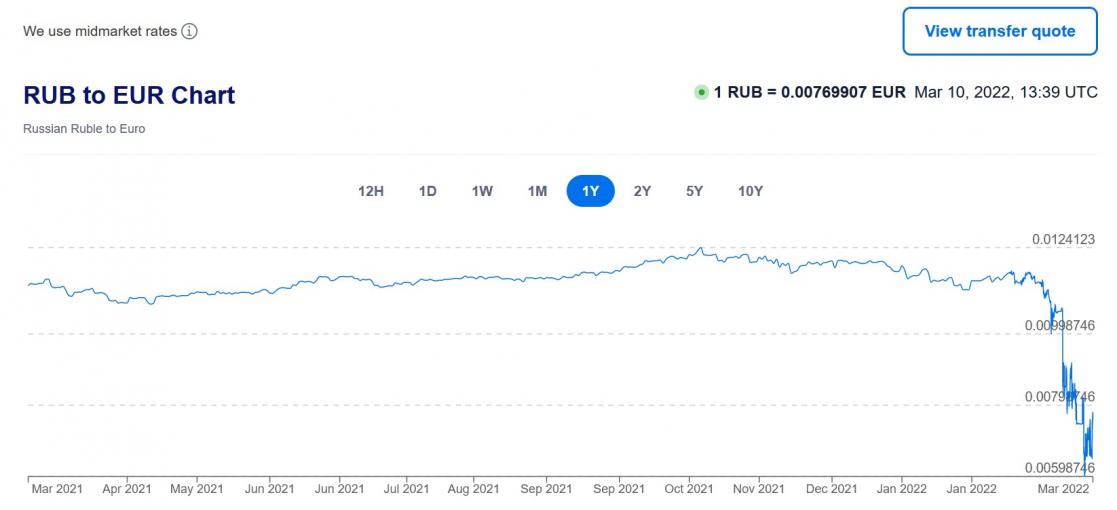
Task: Click the Oct 2021 x-axis marker
Action: pos(689,489)
